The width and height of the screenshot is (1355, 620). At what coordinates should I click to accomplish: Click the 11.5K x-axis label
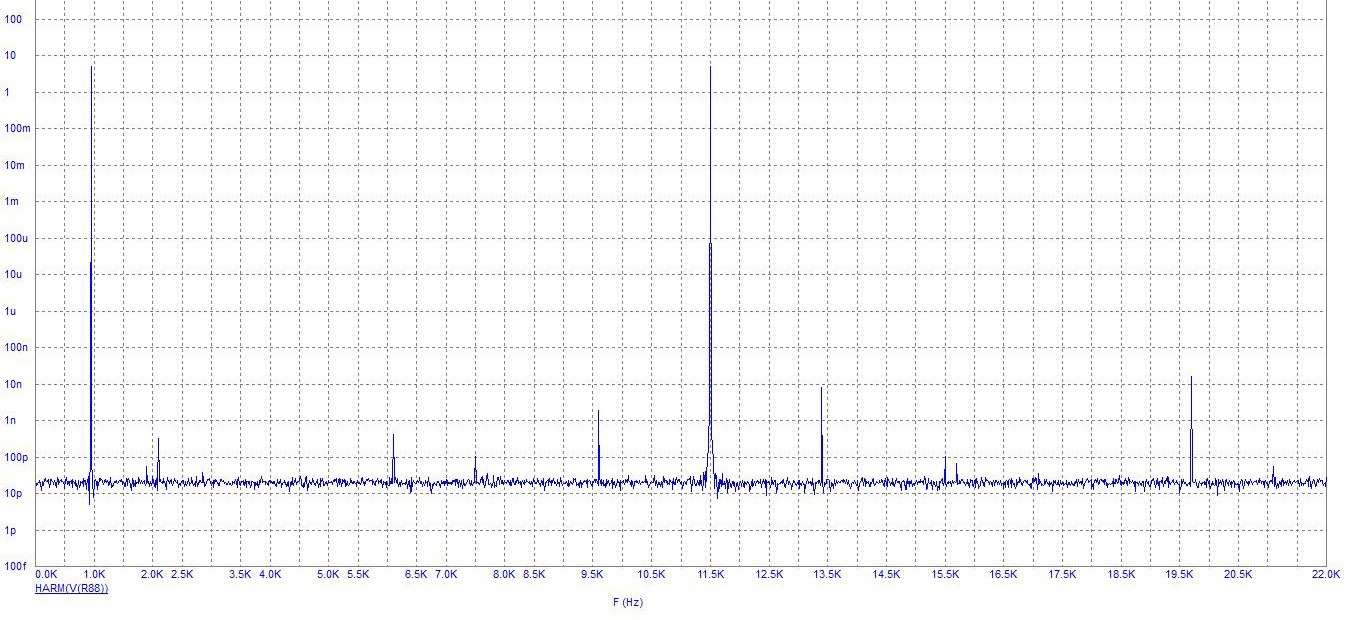click(x=711, y=575)
